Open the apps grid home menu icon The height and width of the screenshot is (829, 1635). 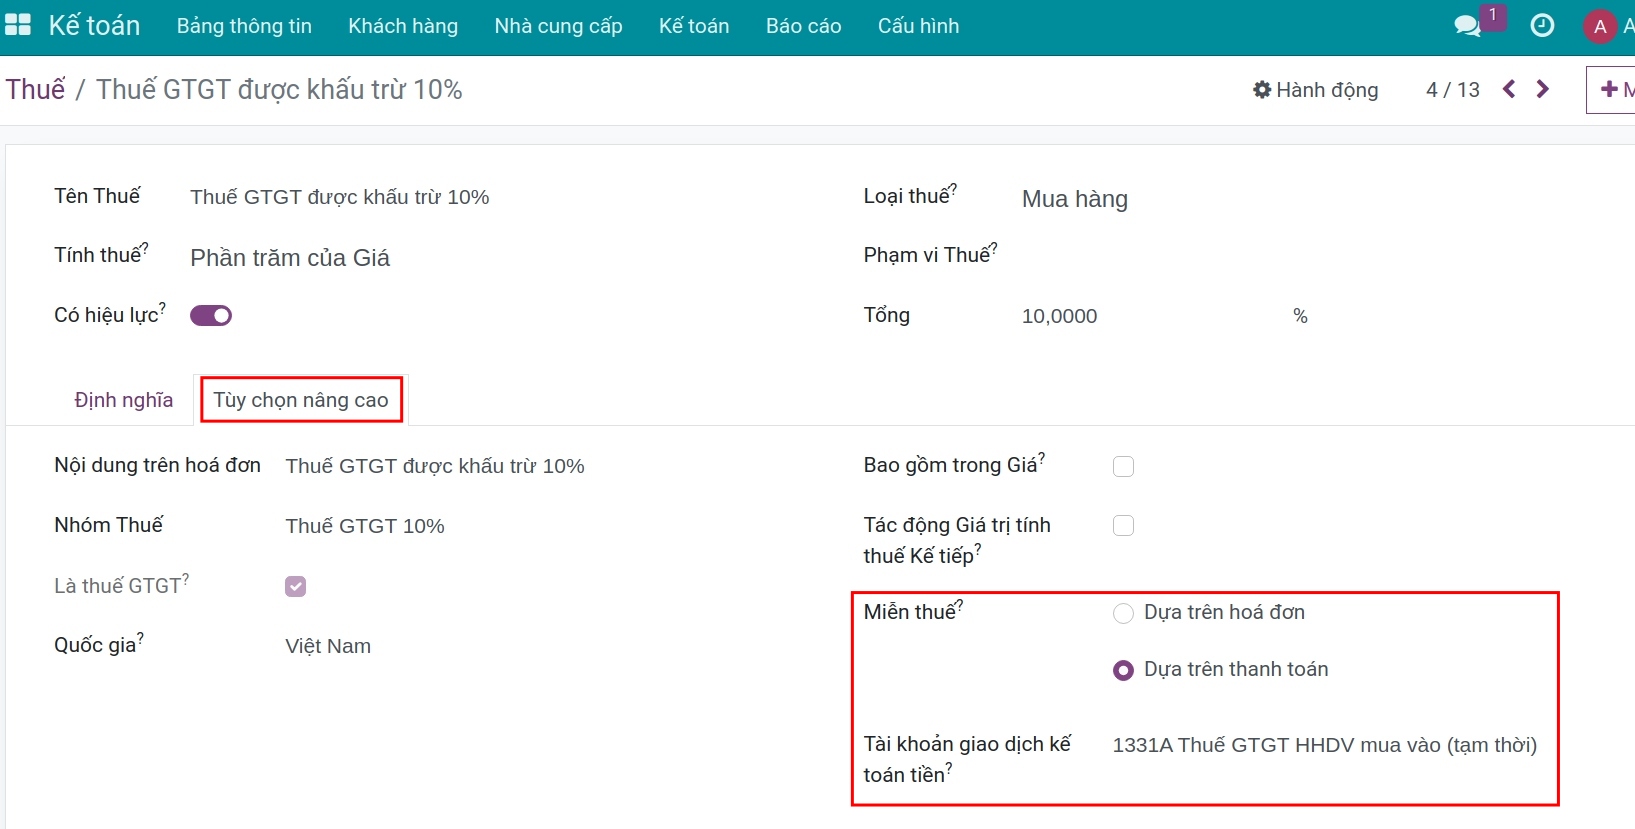pos(18,25)
